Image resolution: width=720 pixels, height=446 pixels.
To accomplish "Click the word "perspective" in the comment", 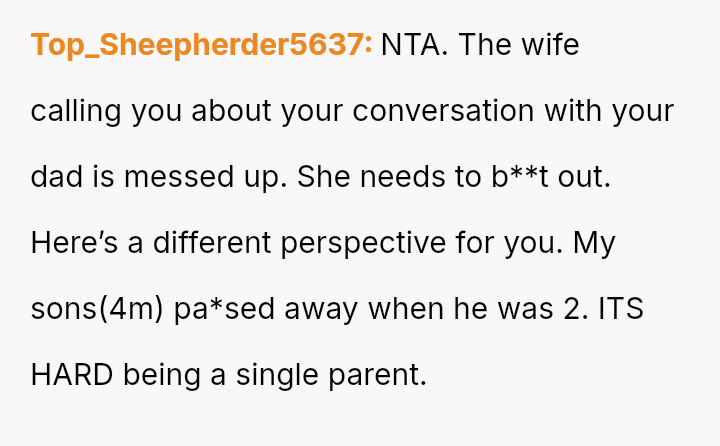I will pyautogui.click(x=380, y=243).
